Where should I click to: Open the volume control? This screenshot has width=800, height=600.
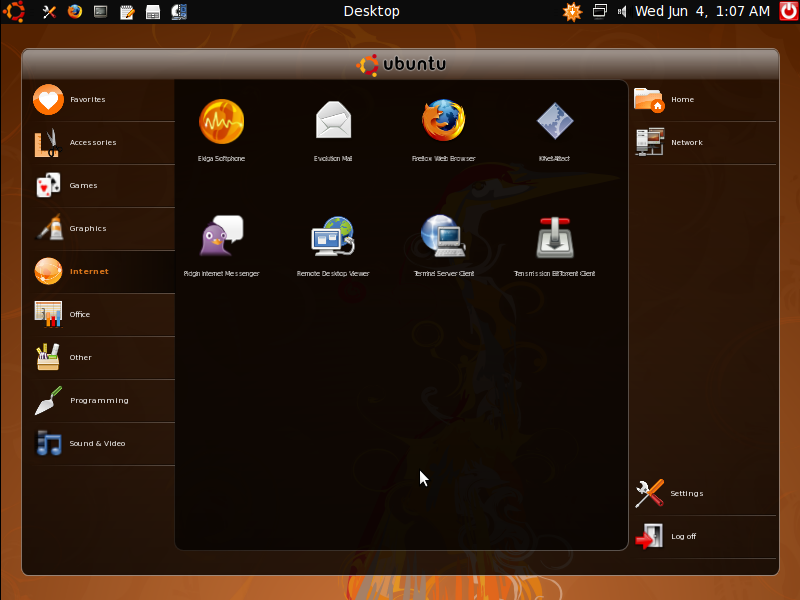pos(622,11)
